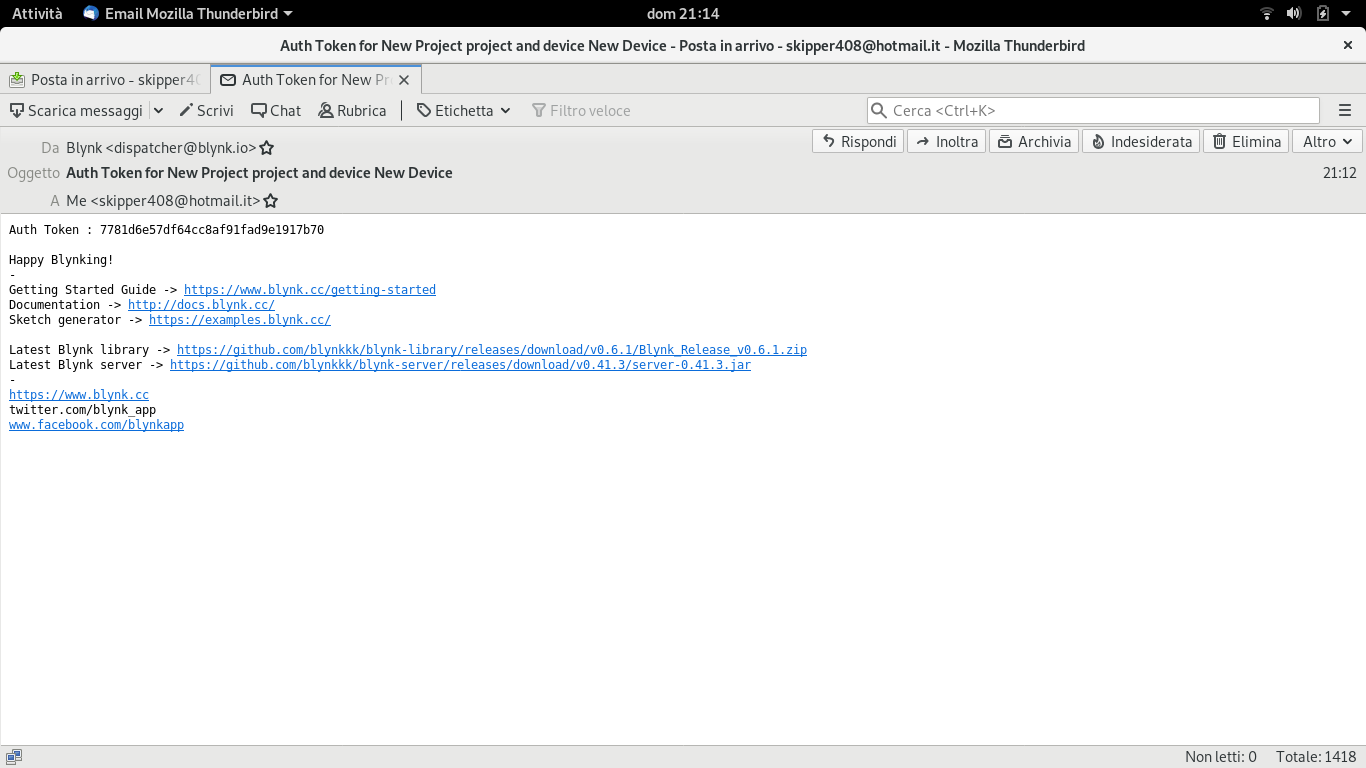
Task: Click the Totale: 1418 status entry
Action: coord(1316,757)
